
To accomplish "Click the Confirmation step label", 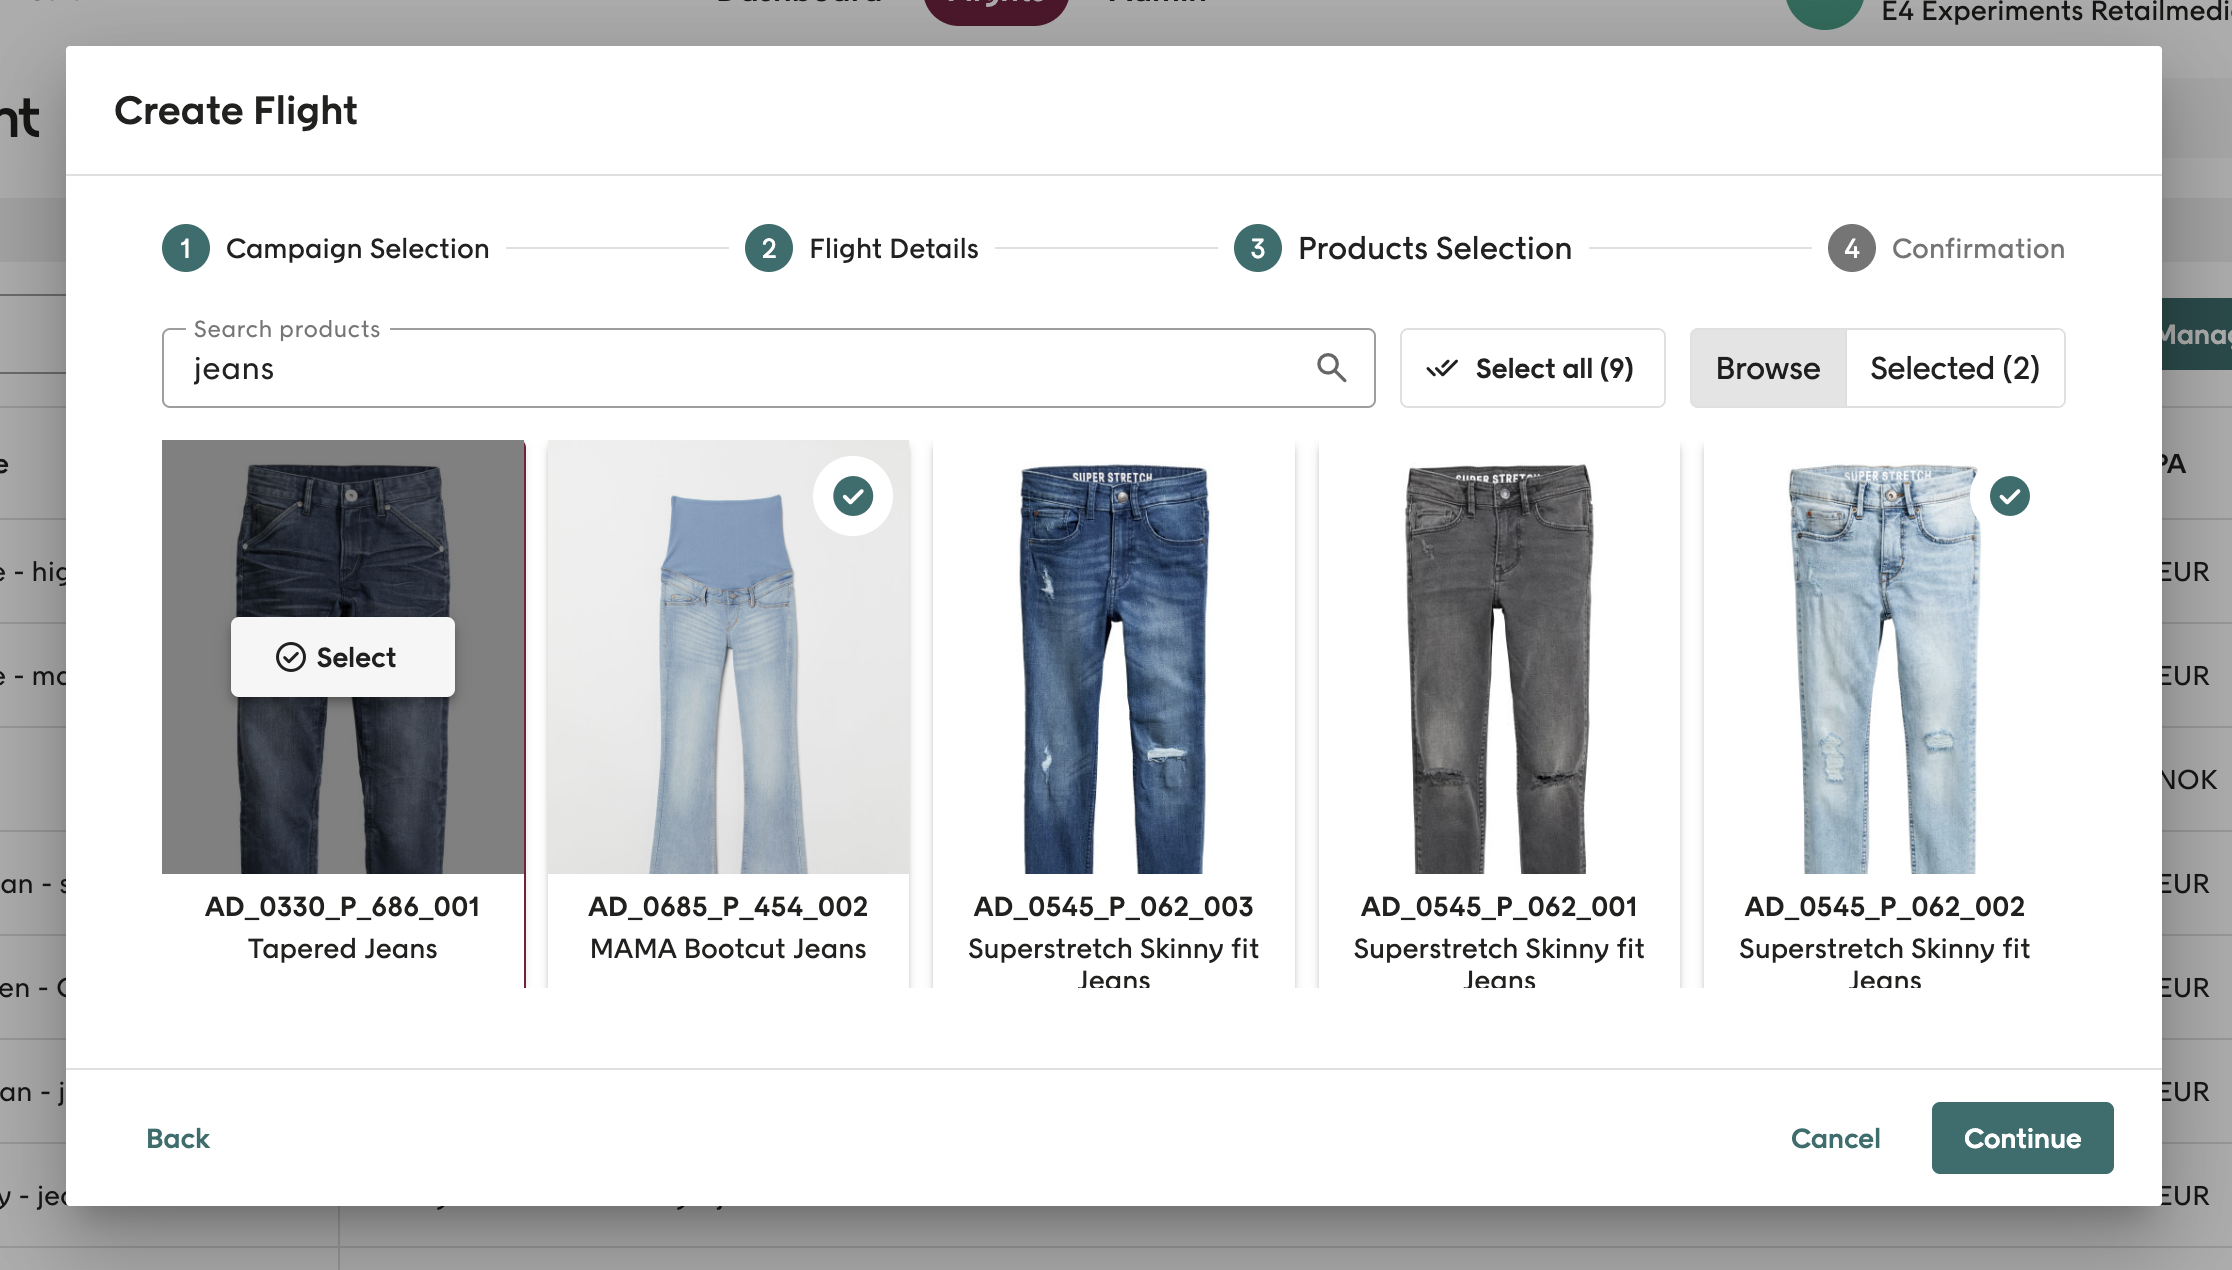I will [1978, 248].
